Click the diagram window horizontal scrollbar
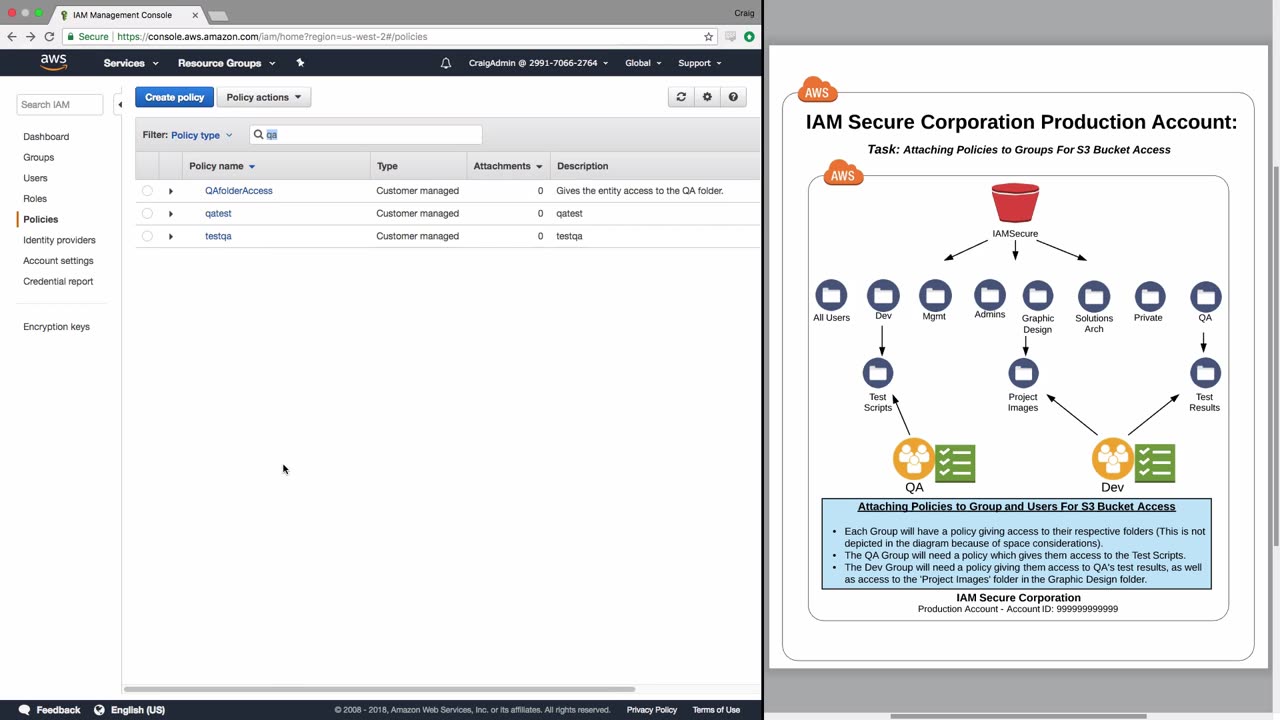The image size is (1280, 720). pos(1018,716)
